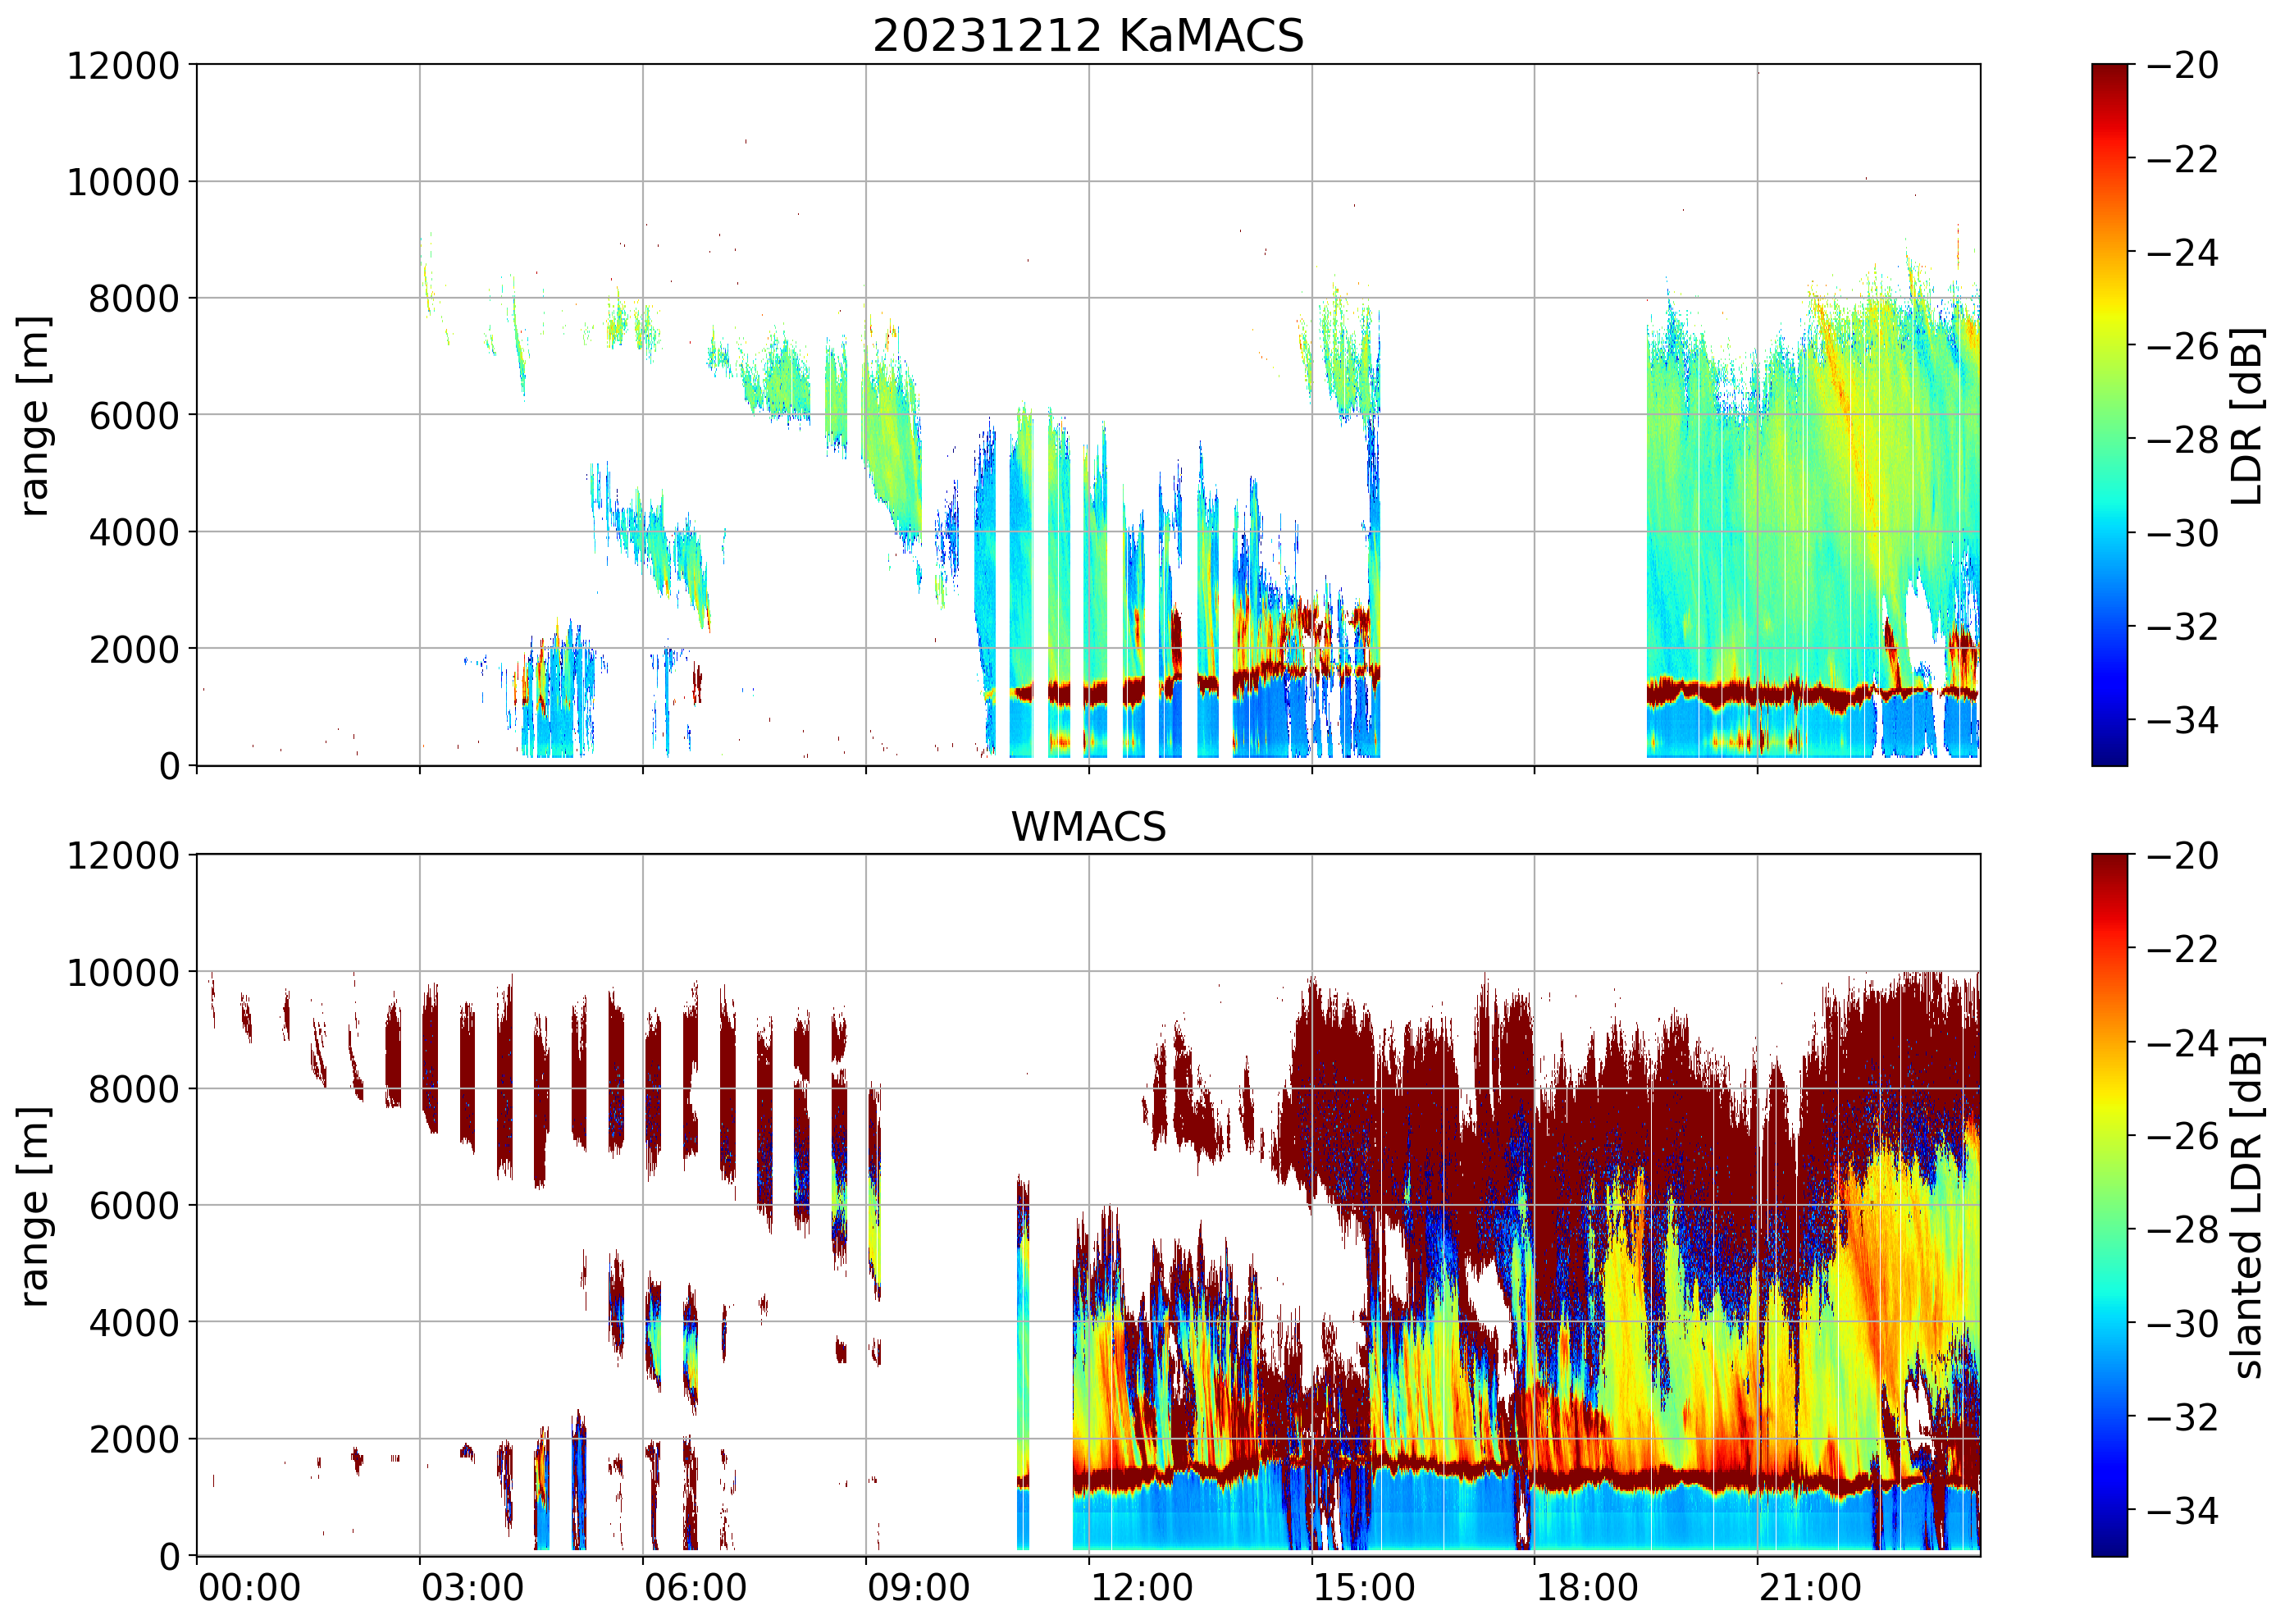
Task: Click the bottom plot 10000 y-axis label
Action: click(x=123, y=973)
